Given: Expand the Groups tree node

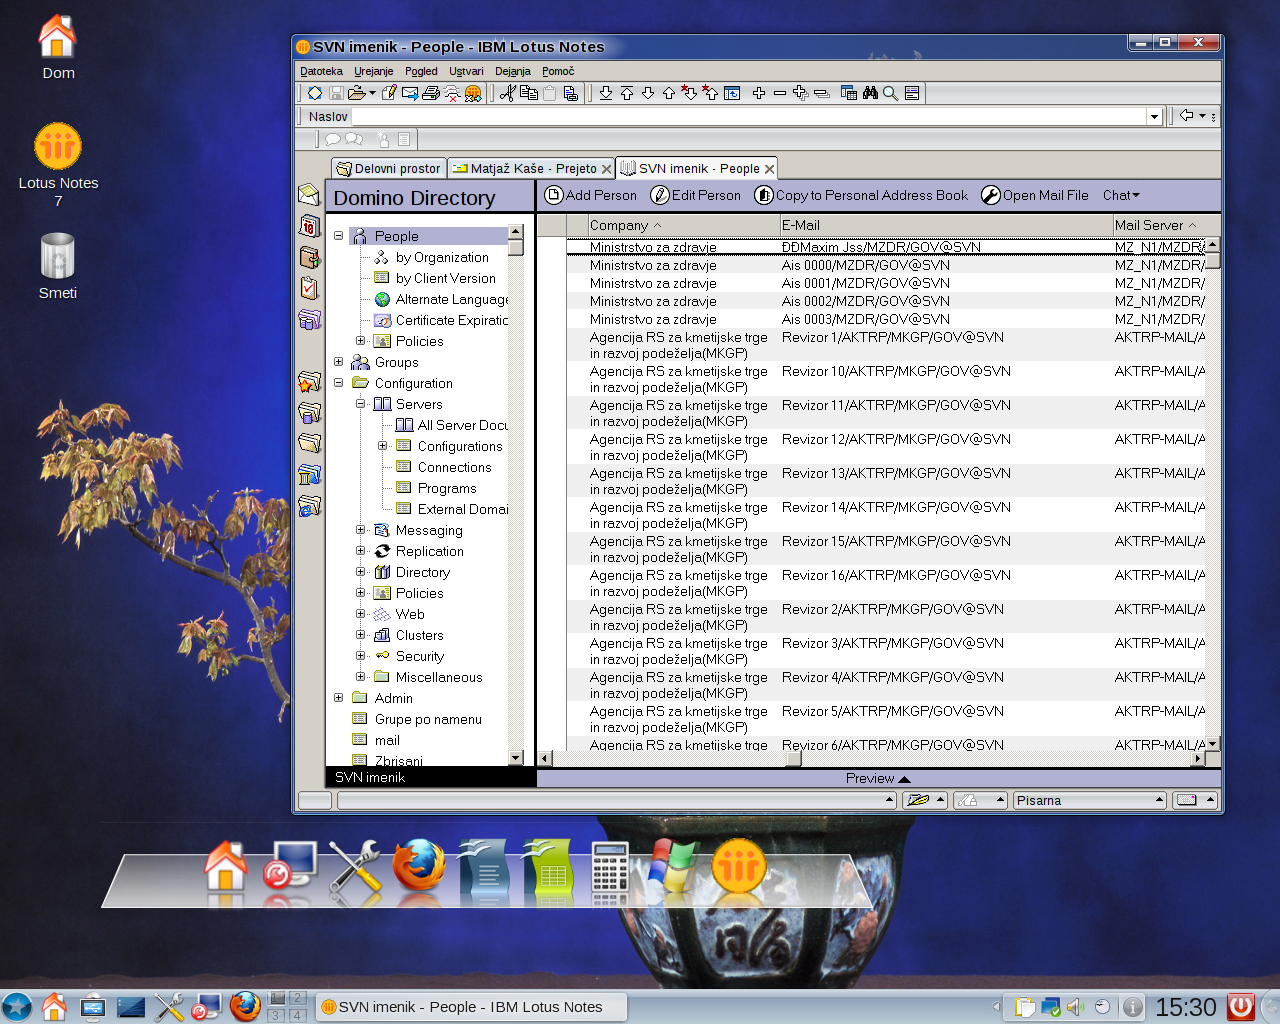Looking at the screenshot, I should [338, 362].
